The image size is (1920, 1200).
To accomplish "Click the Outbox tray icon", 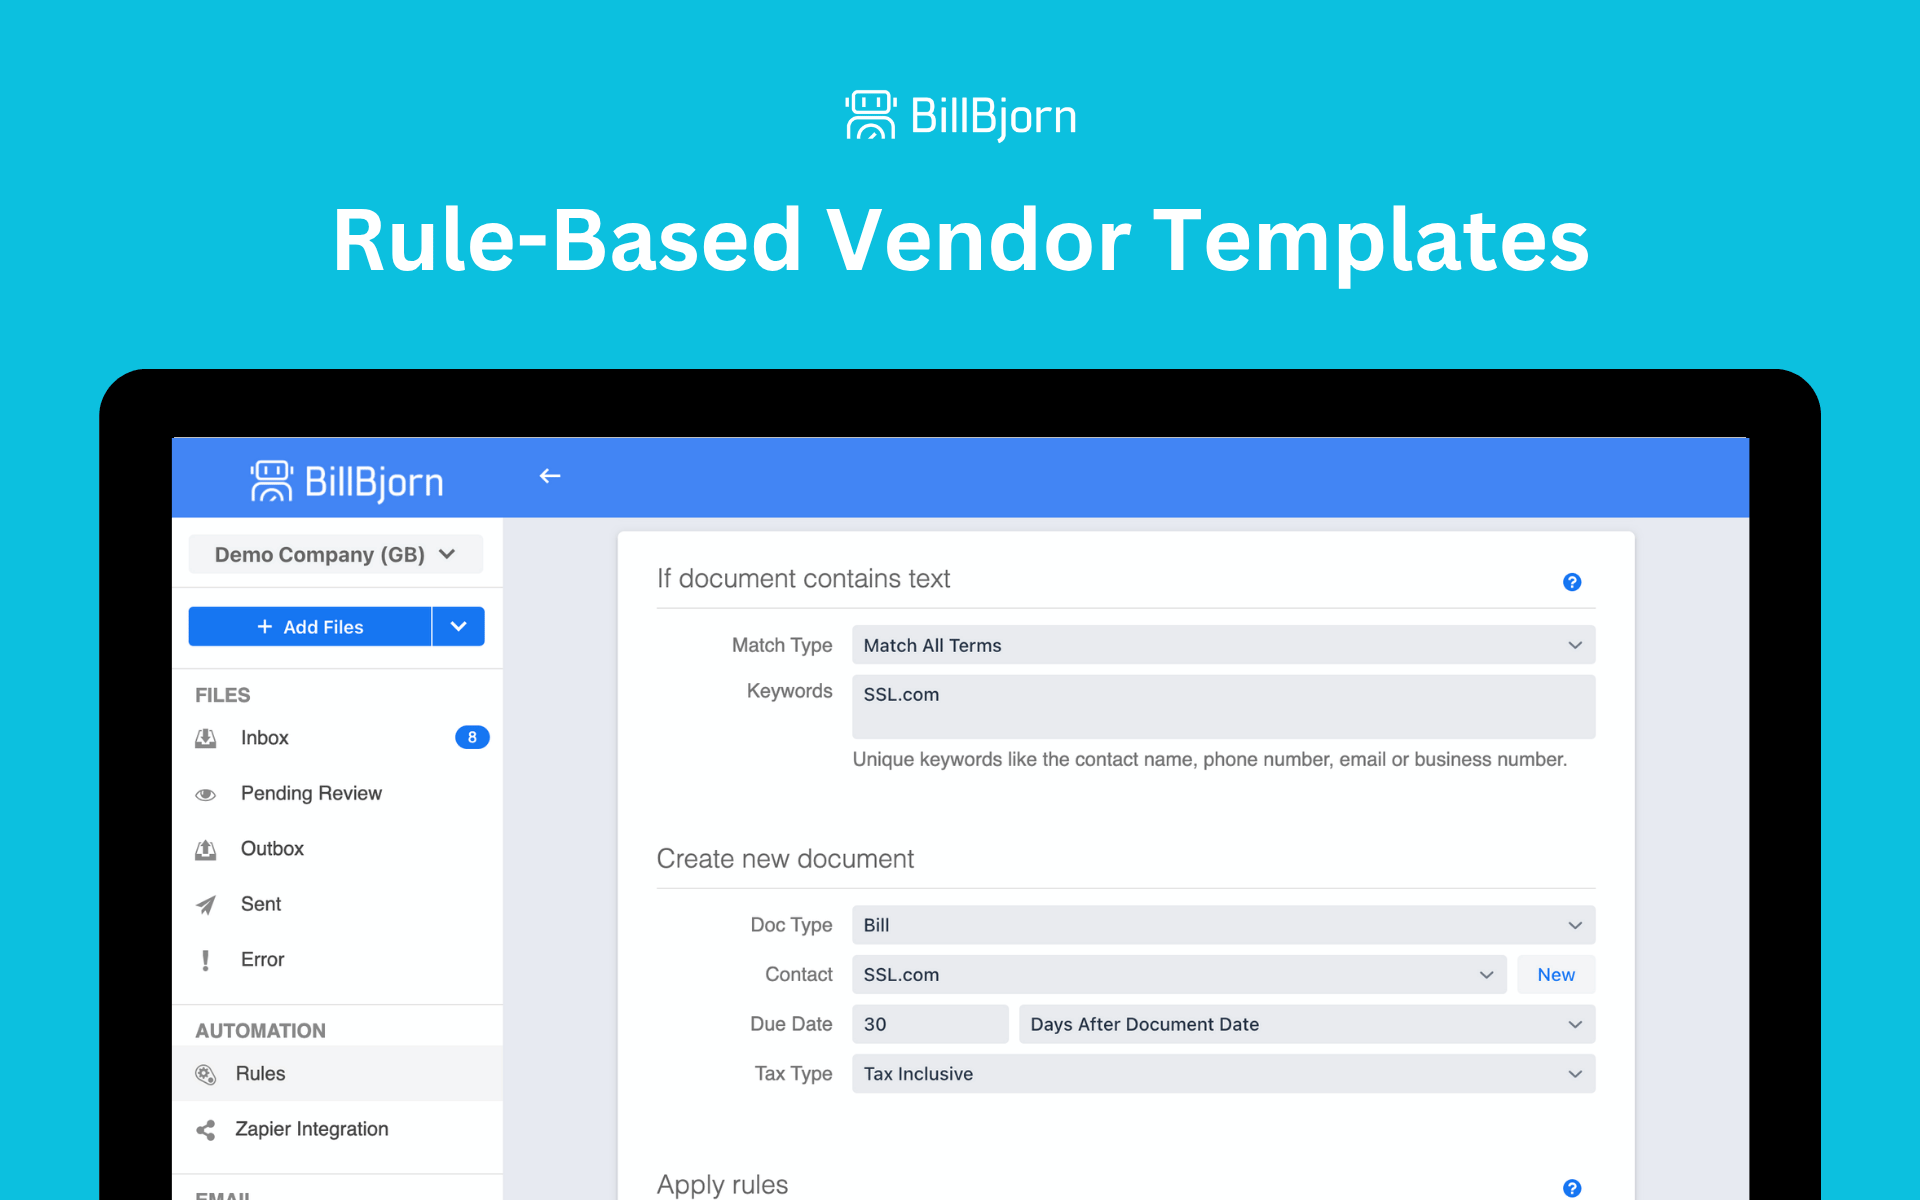I will point(206,849).
